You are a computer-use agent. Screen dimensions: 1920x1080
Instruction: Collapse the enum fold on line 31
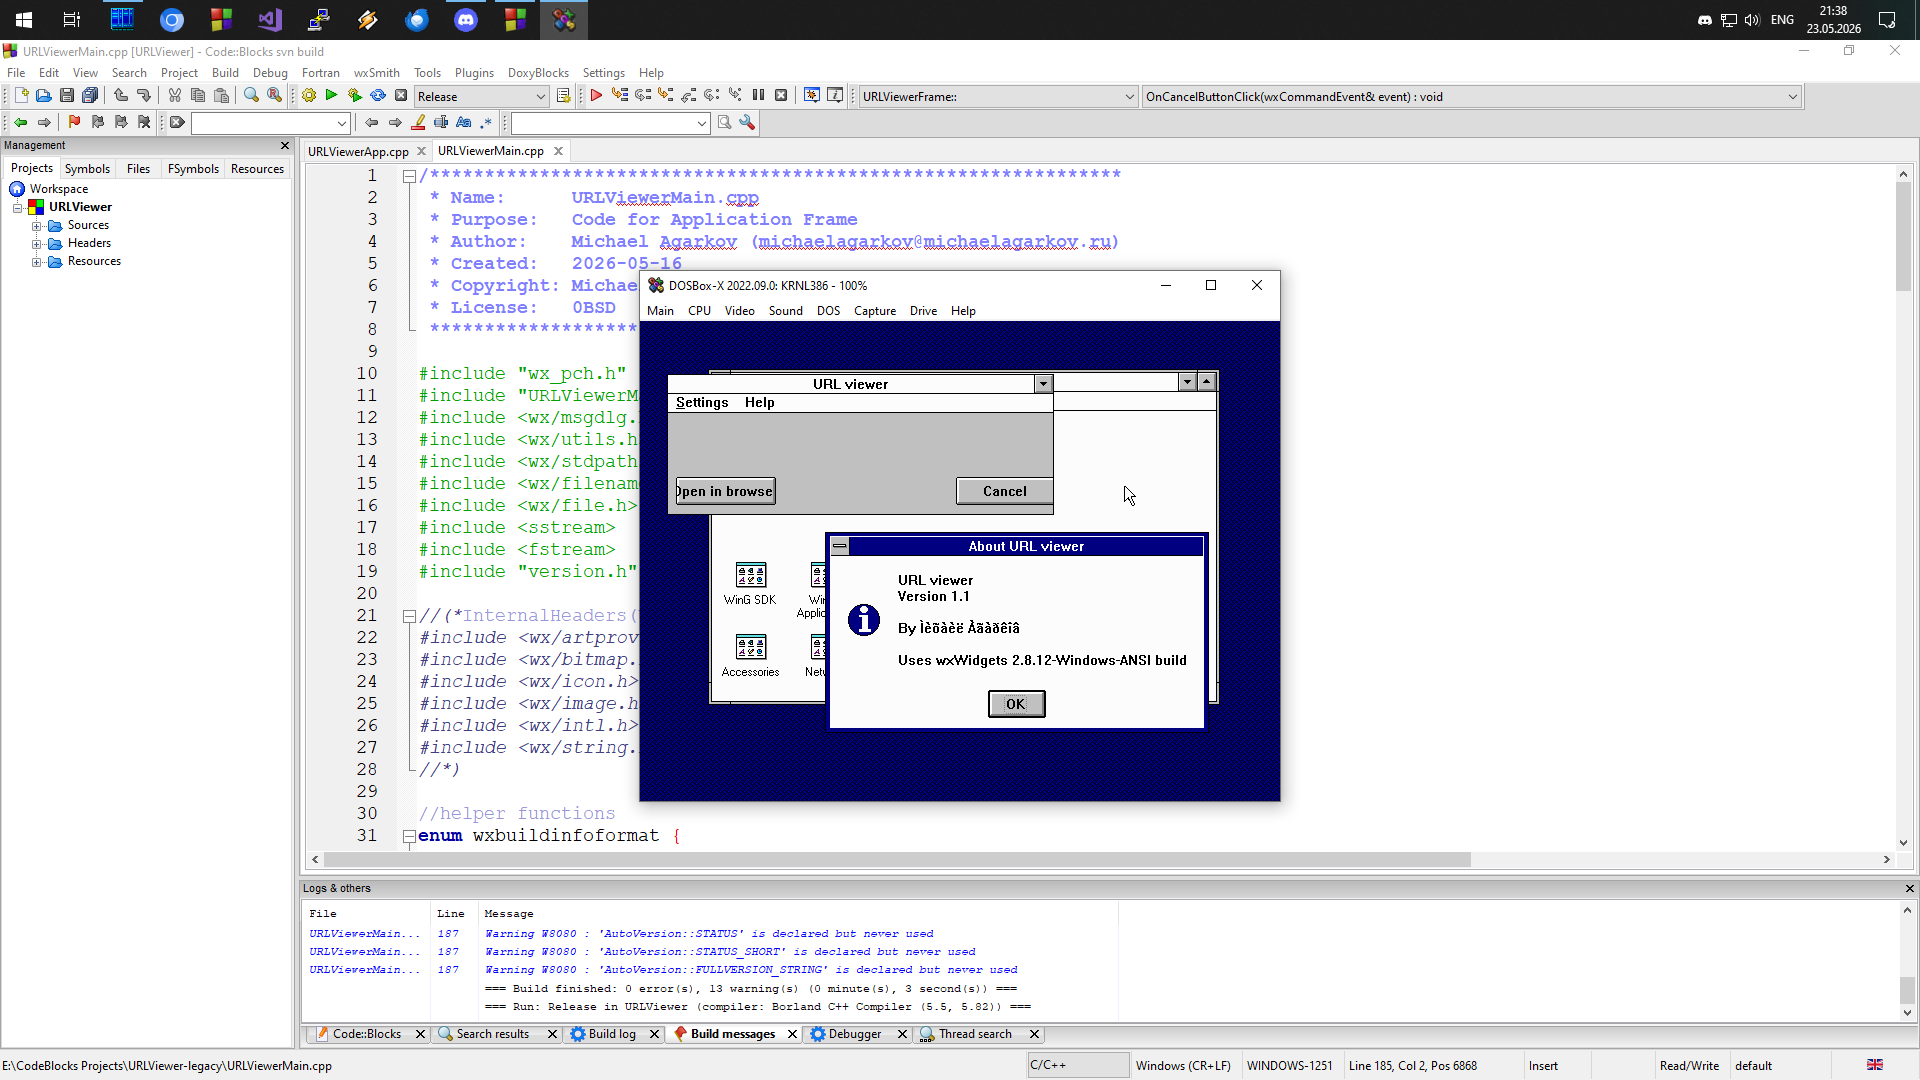pyautogui.click(x=409, y=837)
